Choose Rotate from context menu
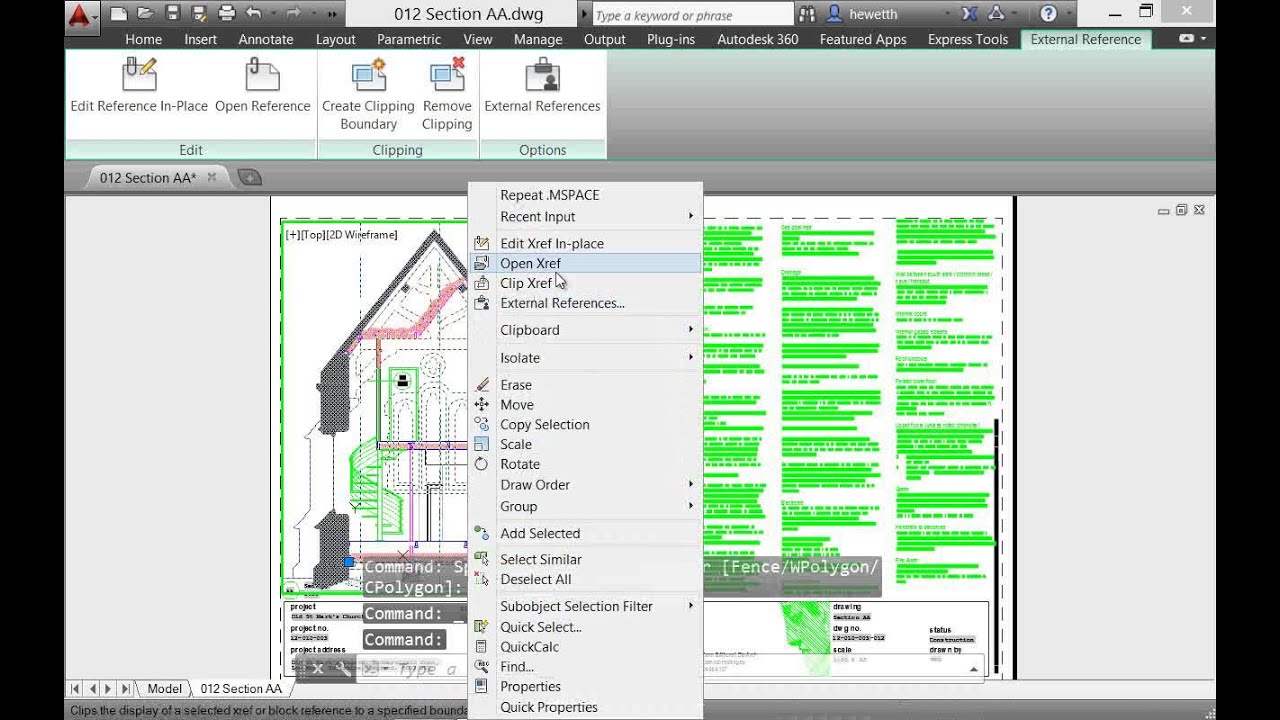The image size is (1280, 720). click(586, 465)
